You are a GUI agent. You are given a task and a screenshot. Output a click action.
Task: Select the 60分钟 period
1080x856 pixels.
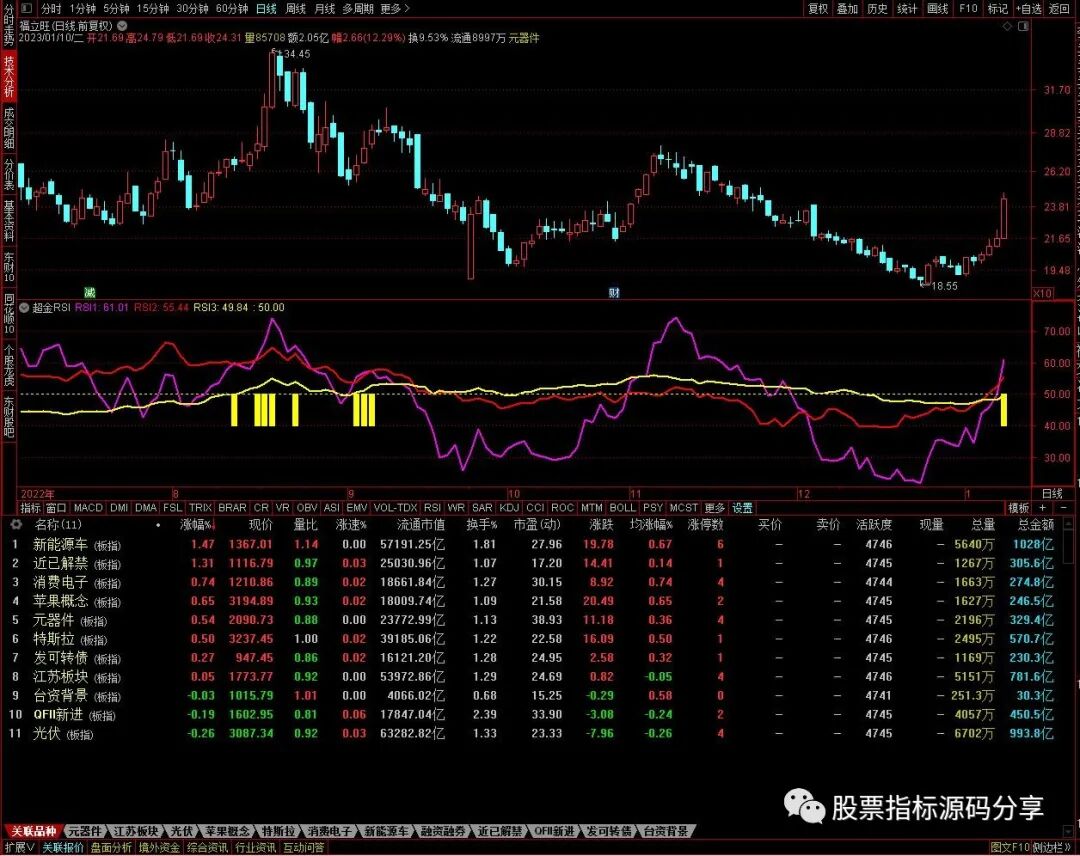232,9
